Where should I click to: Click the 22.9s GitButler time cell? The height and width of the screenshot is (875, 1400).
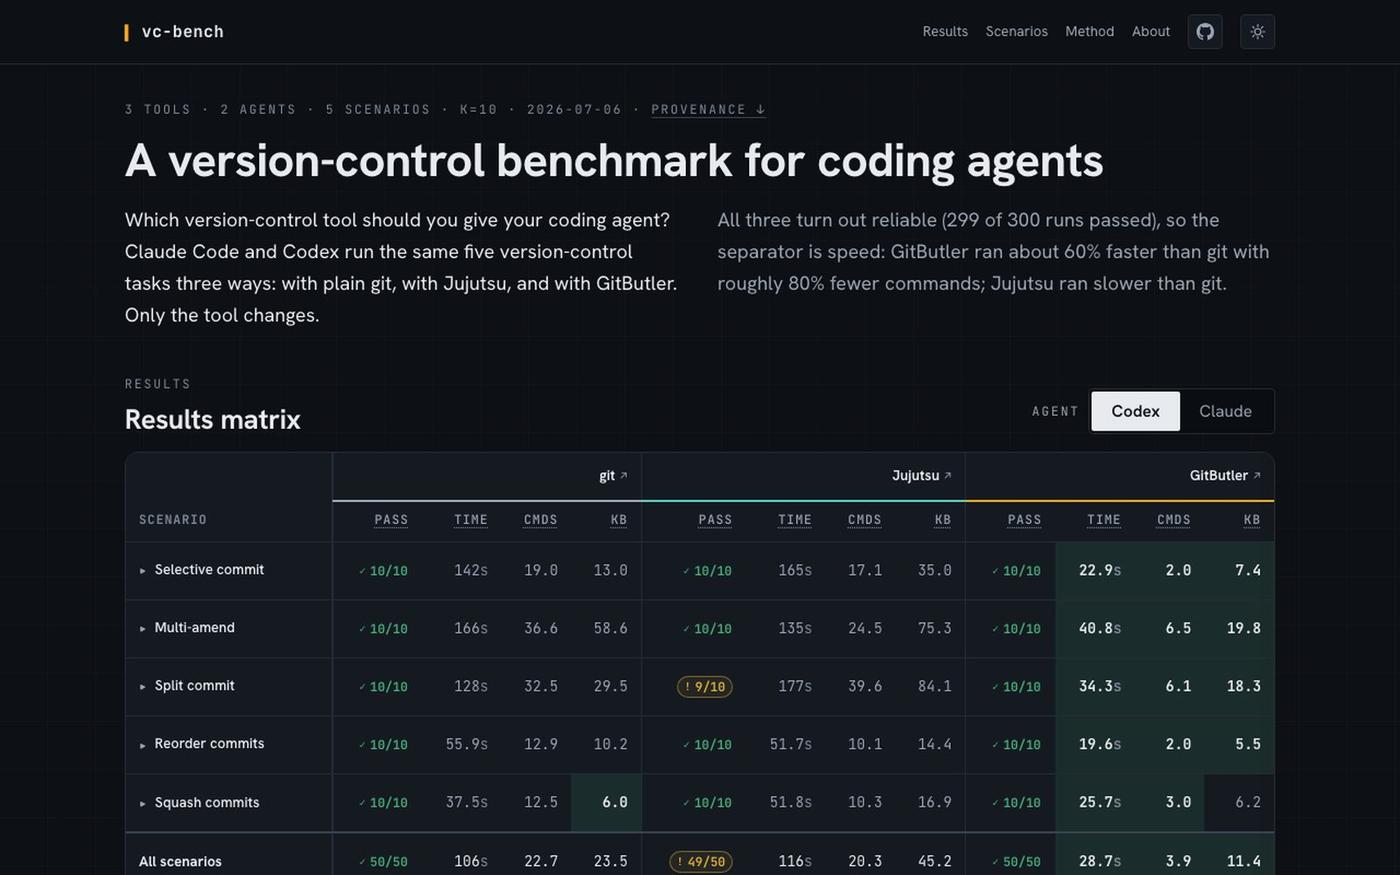pyautogui.click(x=1100, y=571)
